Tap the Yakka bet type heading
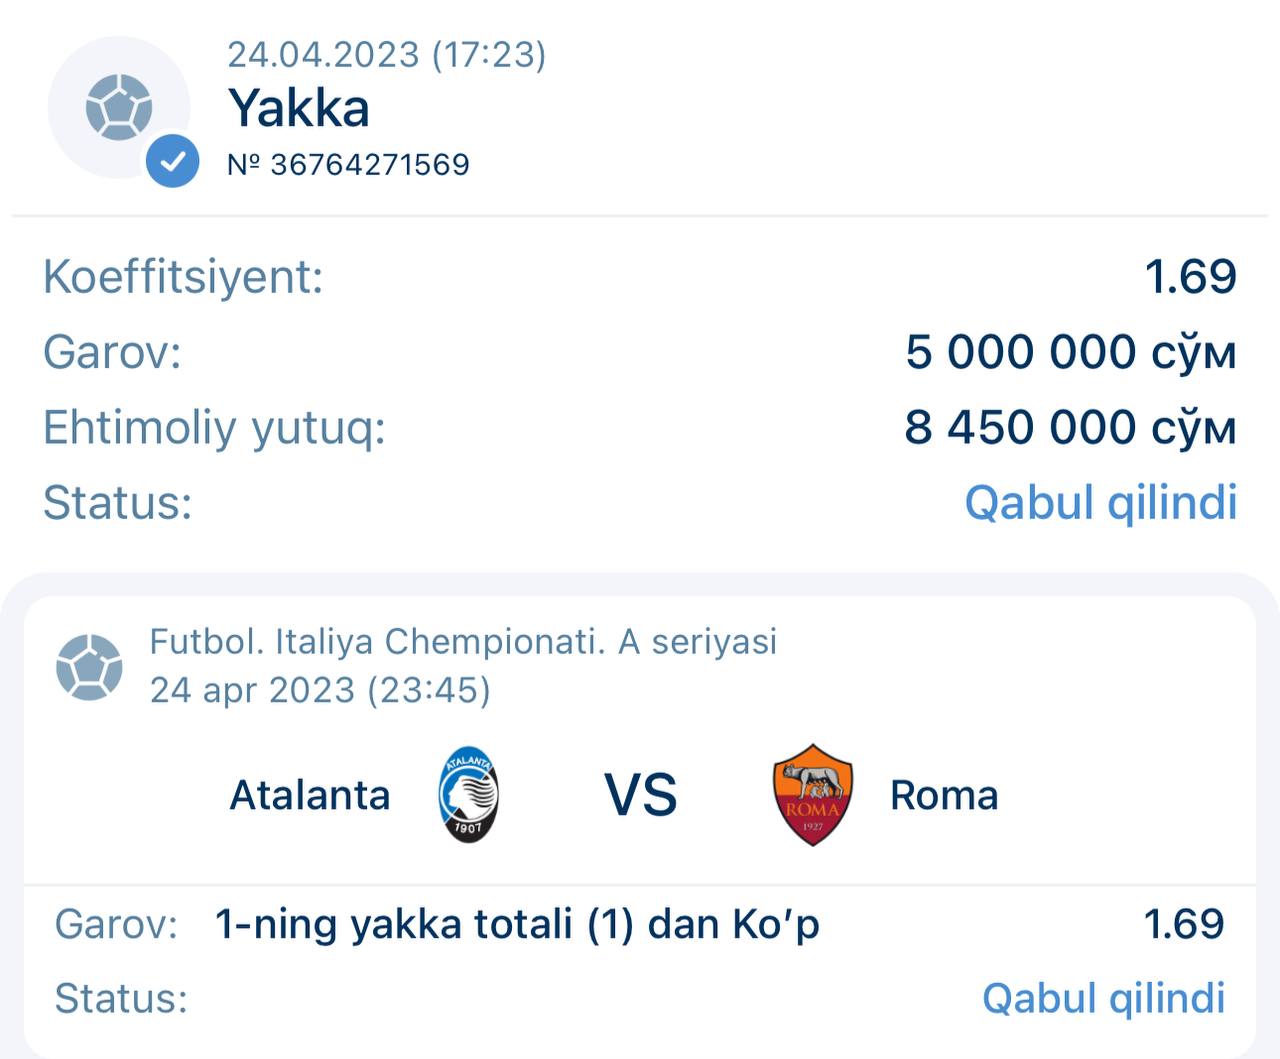 tap(299, 108)
